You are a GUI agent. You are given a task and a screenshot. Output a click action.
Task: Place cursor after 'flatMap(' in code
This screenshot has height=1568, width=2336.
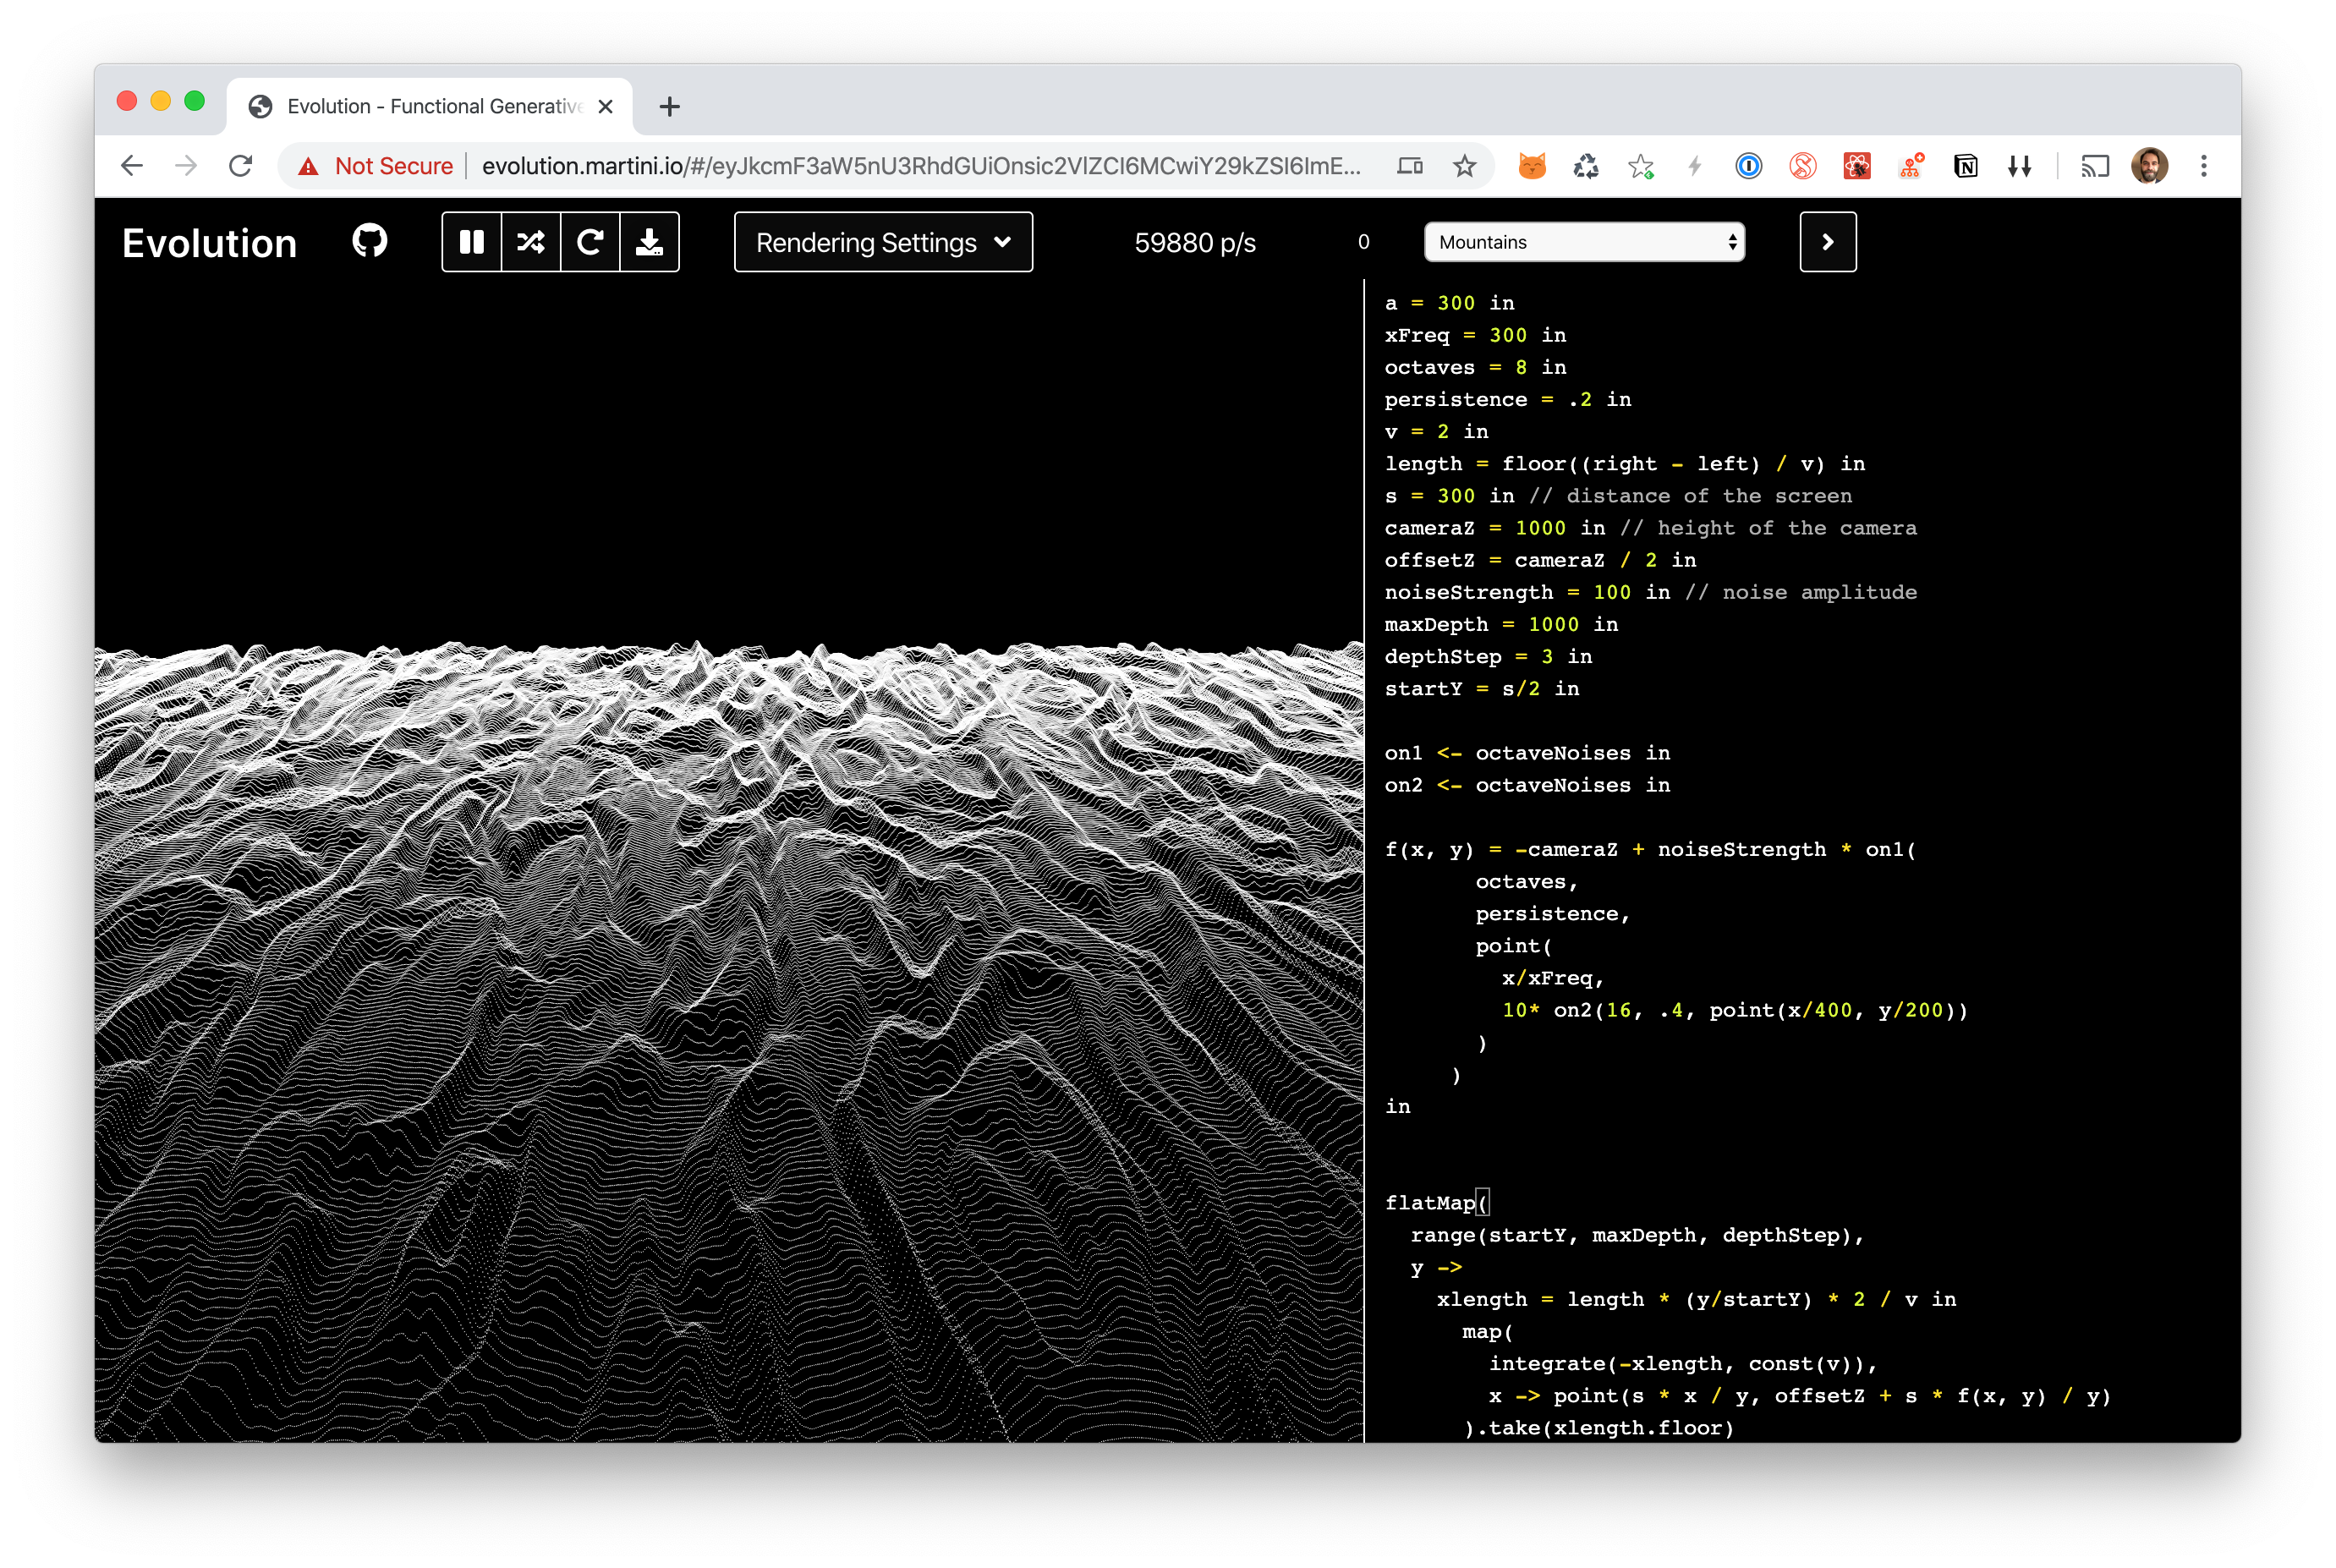(1490, 1203)
